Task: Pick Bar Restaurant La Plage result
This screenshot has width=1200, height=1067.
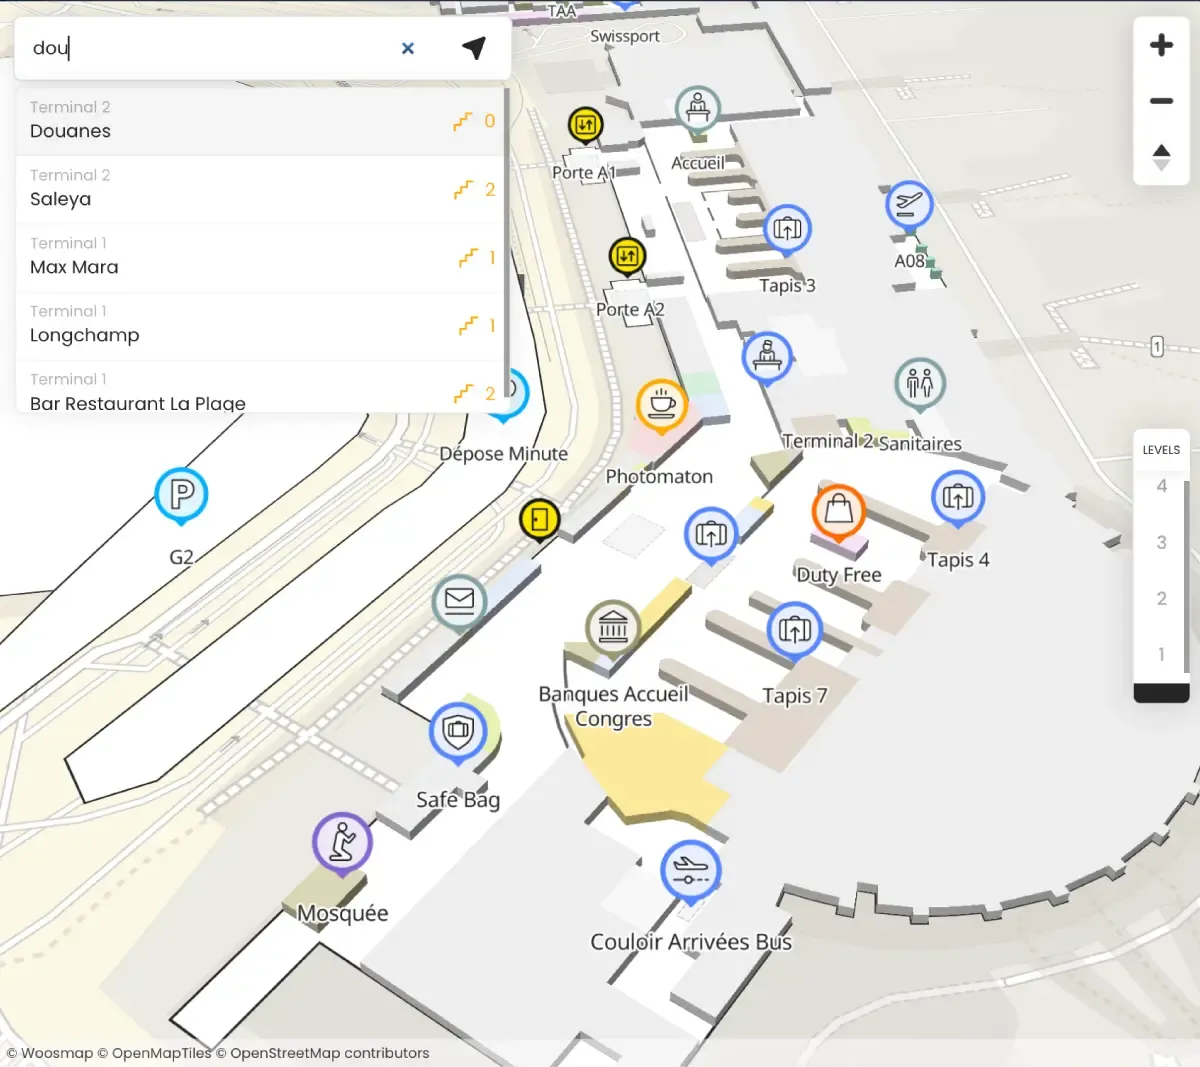Action: coord(260,387)
